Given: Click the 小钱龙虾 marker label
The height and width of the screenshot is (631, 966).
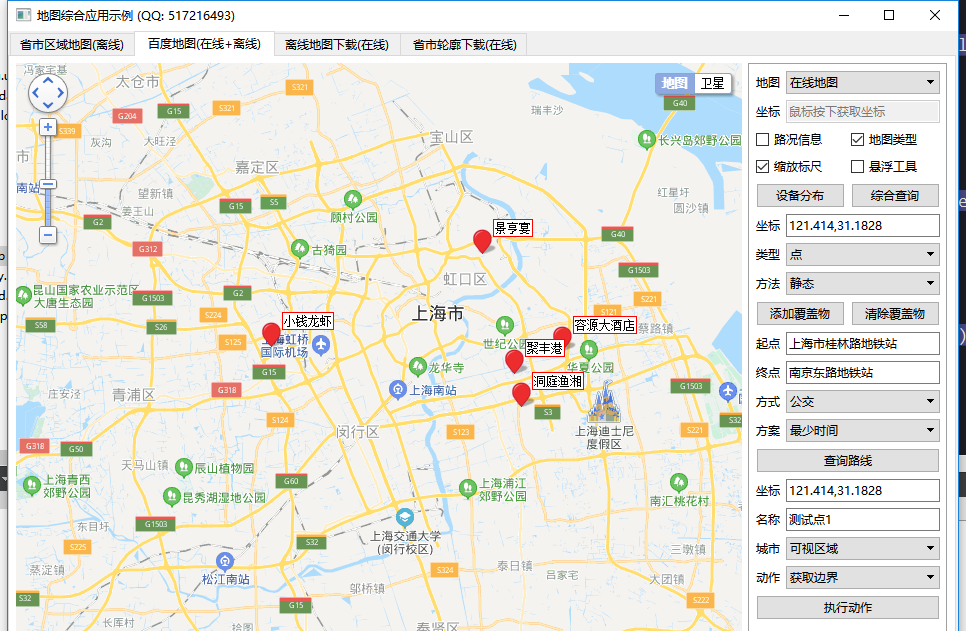Looking at the screenshot, I should [x=307, y=321].
